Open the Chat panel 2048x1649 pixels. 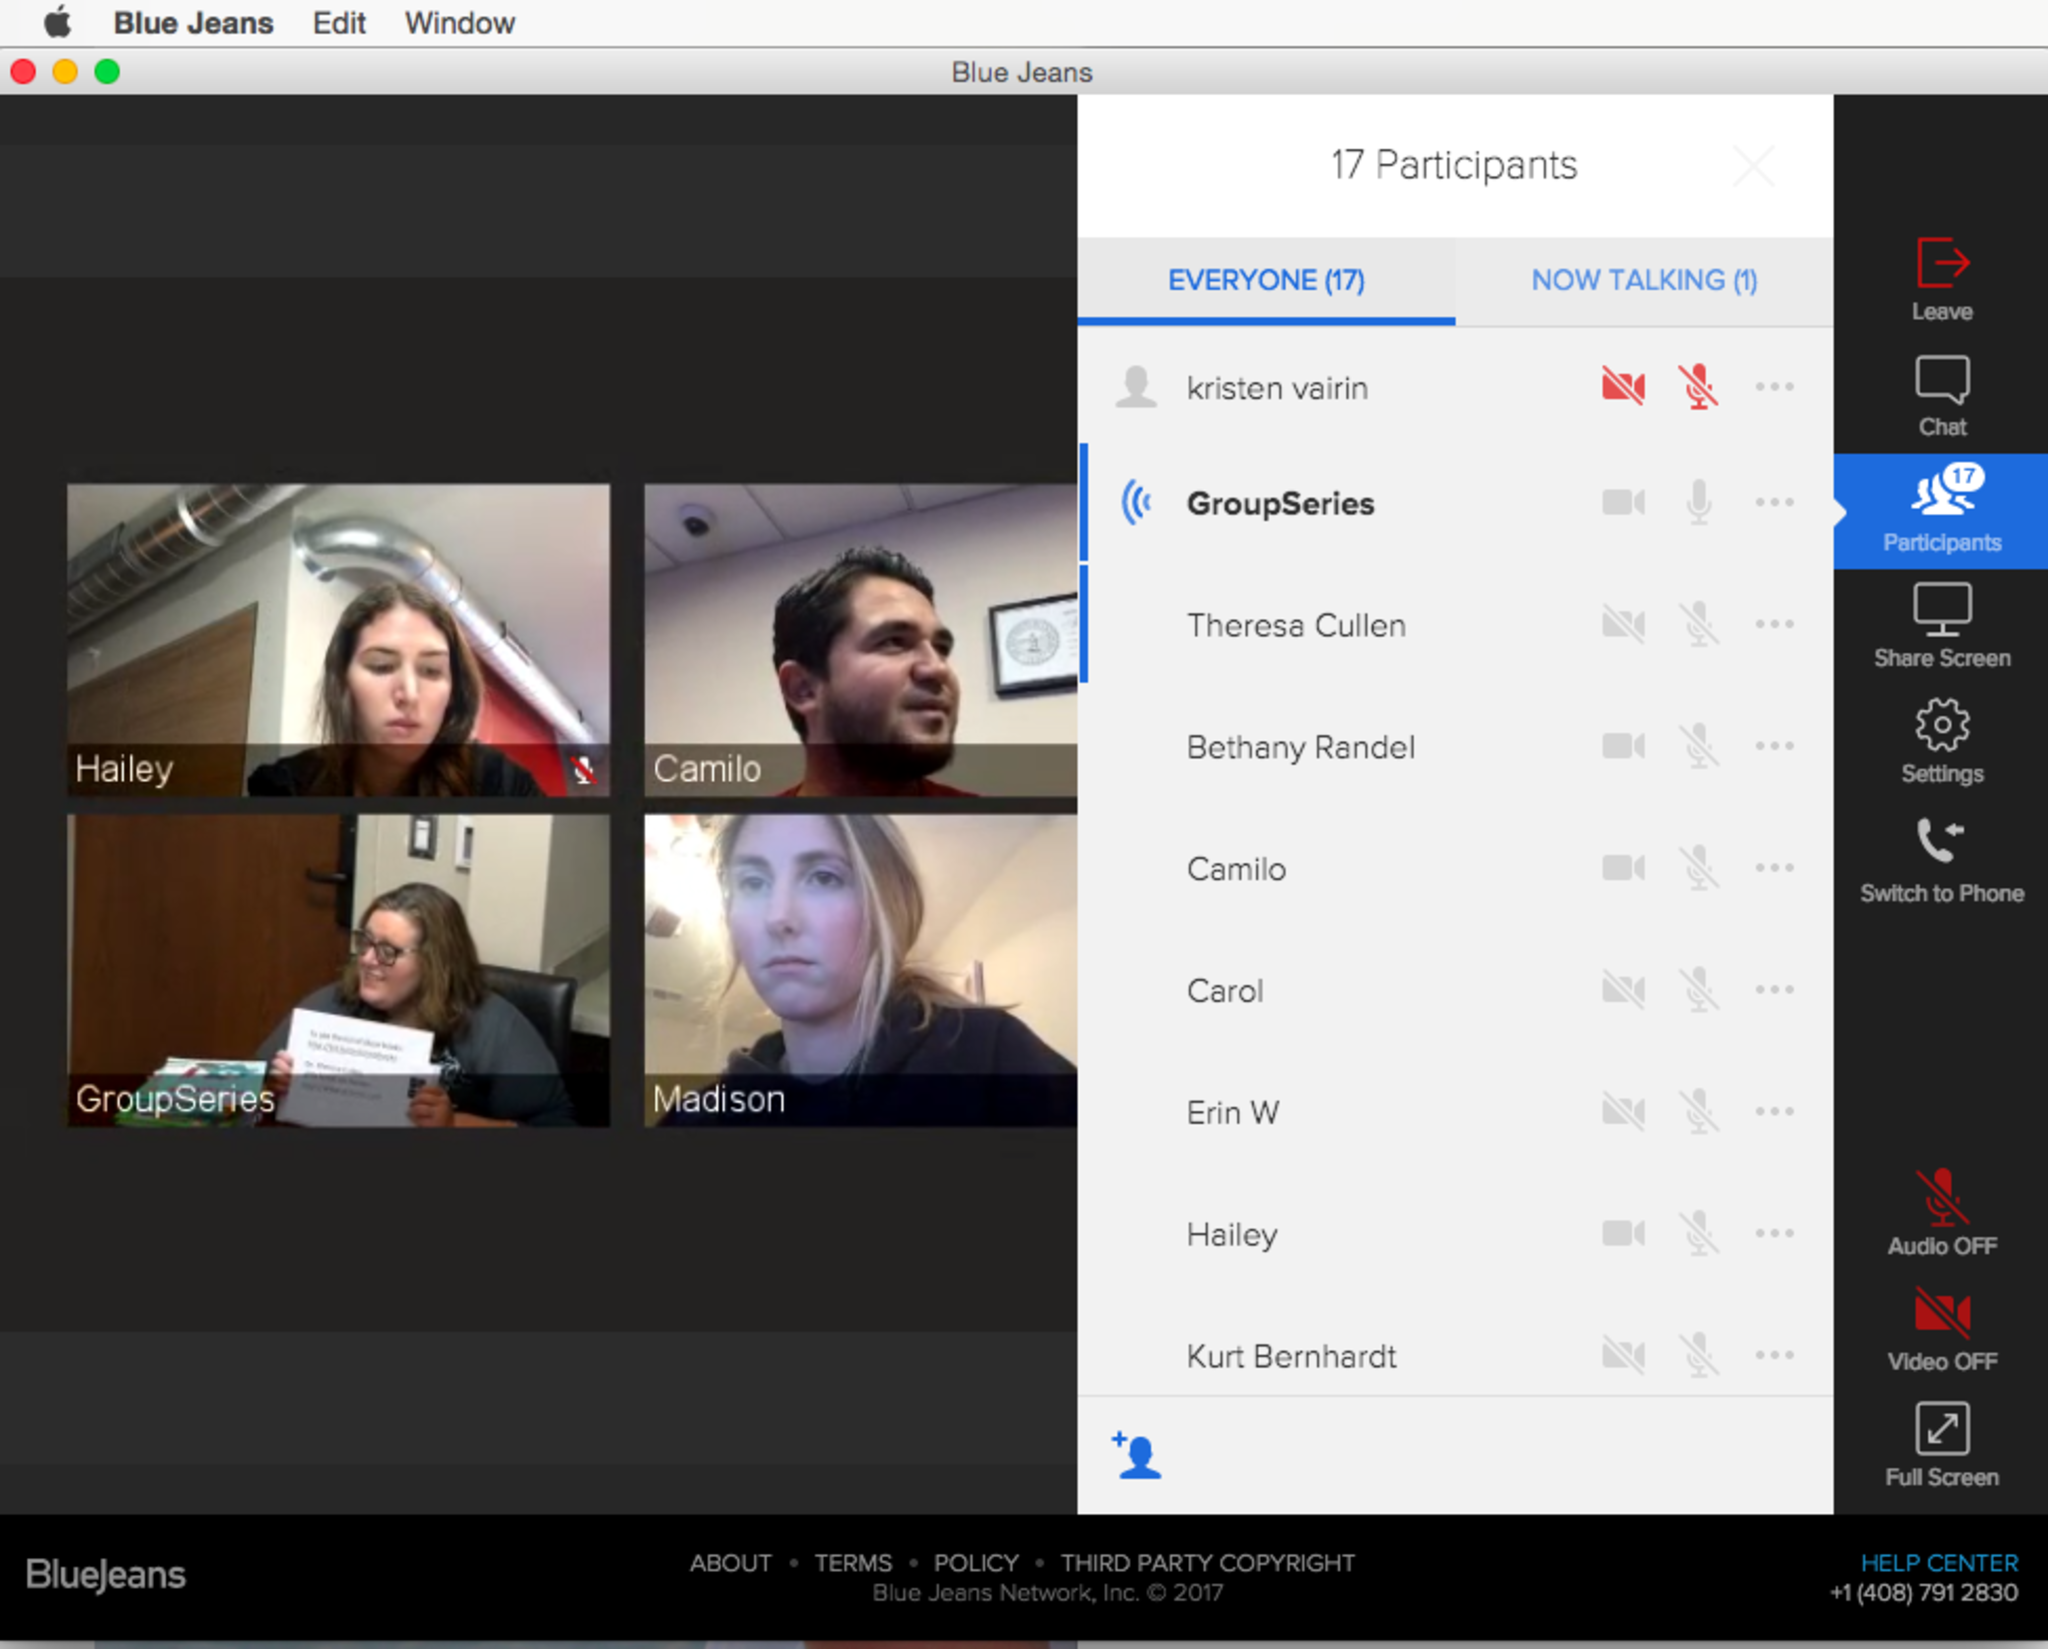(x=1941, y=381)
